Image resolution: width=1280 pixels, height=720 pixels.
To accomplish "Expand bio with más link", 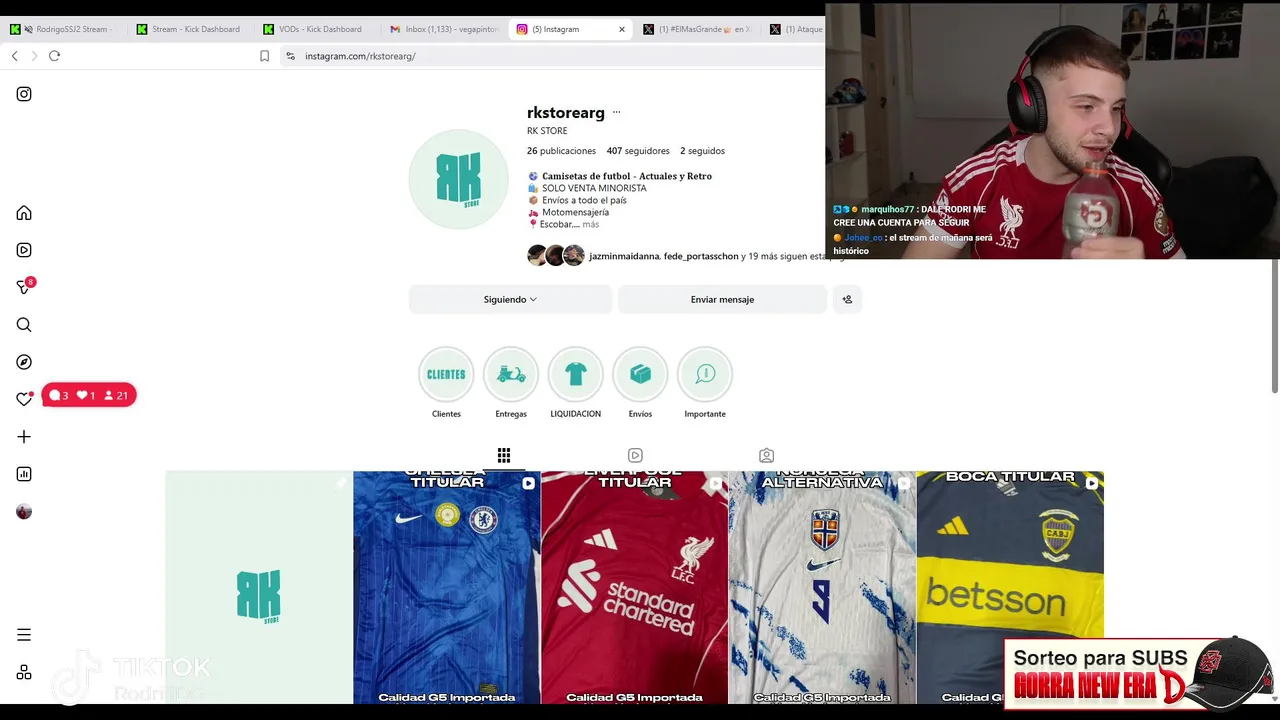I will [590, 224].
